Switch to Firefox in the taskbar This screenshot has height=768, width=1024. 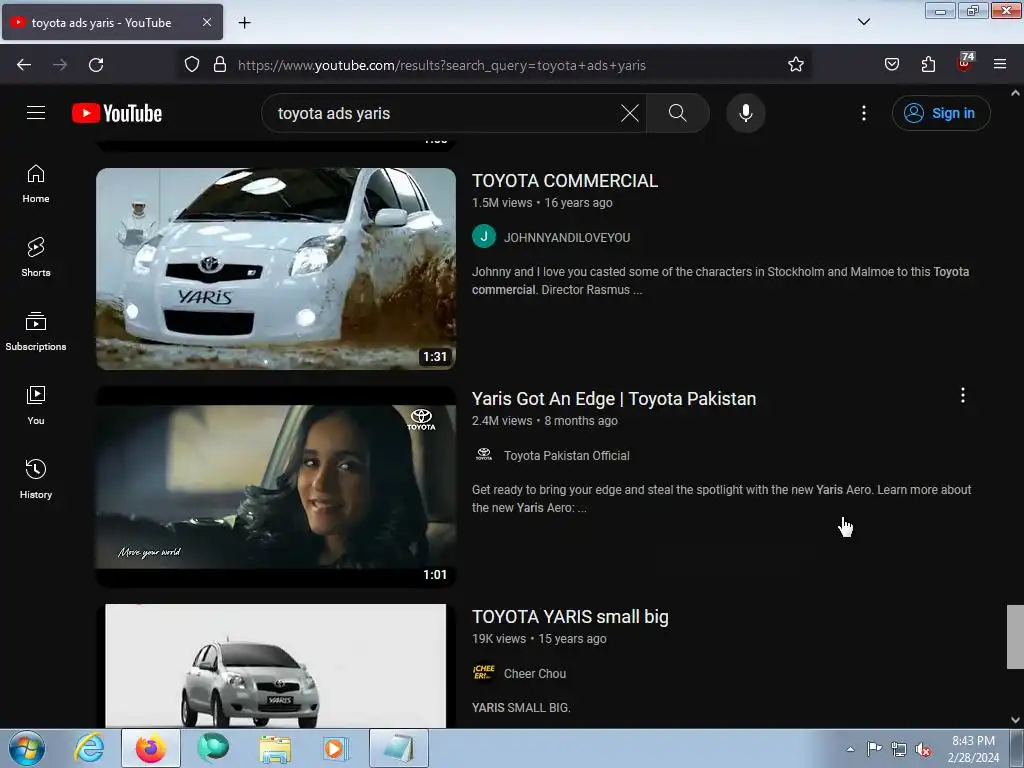151,748
